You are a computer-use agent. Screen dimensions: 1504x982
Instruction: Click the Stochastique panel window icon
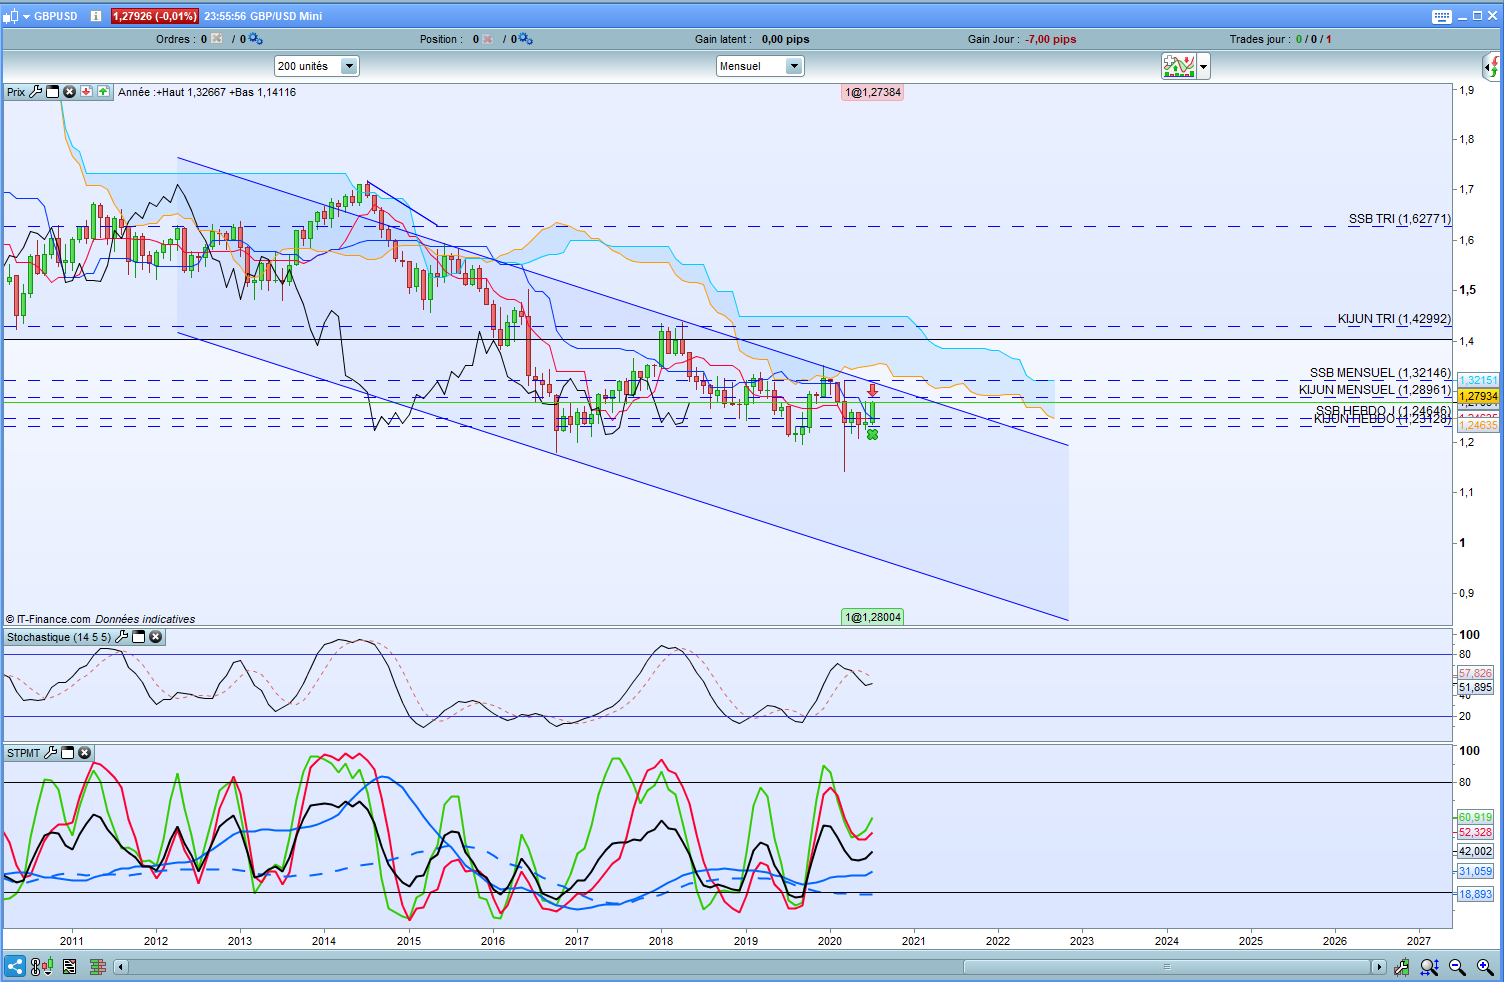139,637
